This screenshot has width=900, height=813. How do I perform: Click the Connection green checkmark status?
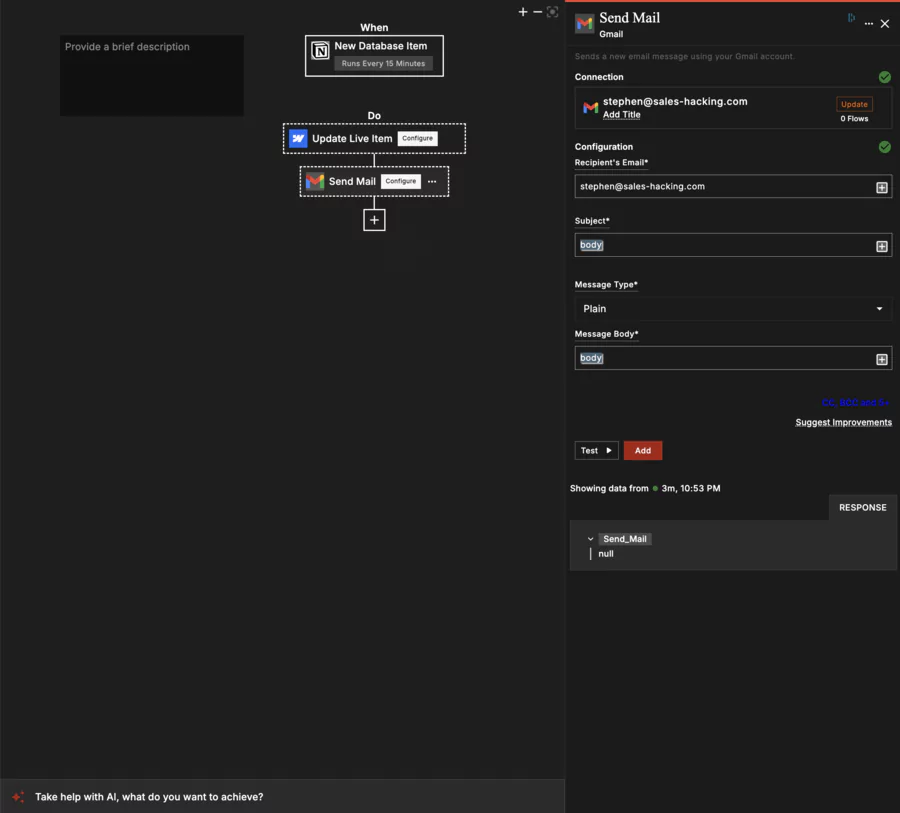[885, 77]
